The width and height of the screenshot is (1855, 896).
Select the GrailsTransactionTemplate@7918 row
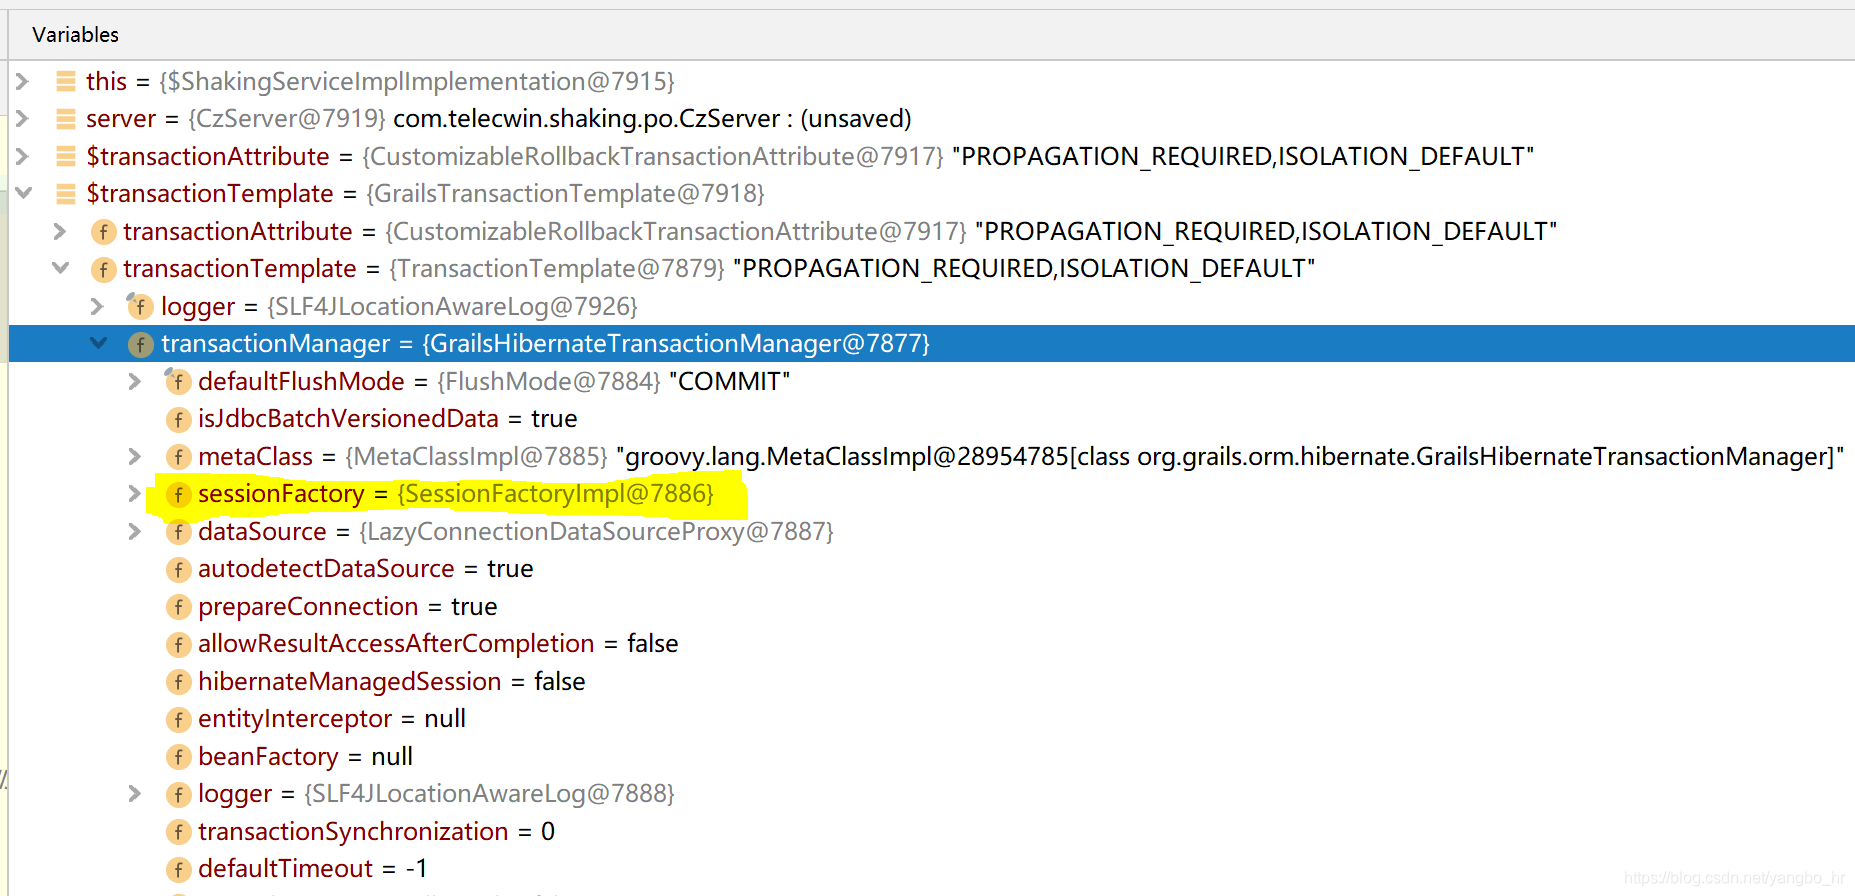pos(425,193)
